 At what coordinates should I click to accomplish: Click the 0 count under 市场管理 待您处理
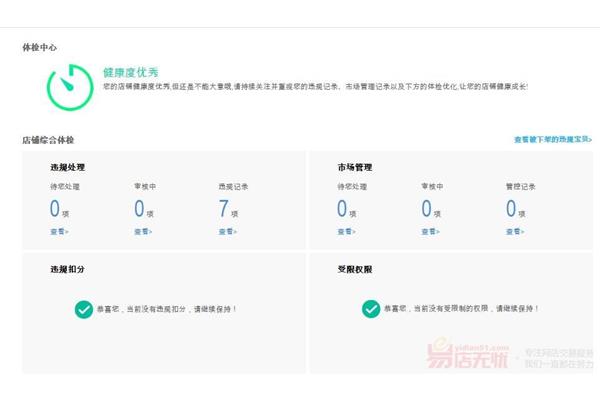342,209
